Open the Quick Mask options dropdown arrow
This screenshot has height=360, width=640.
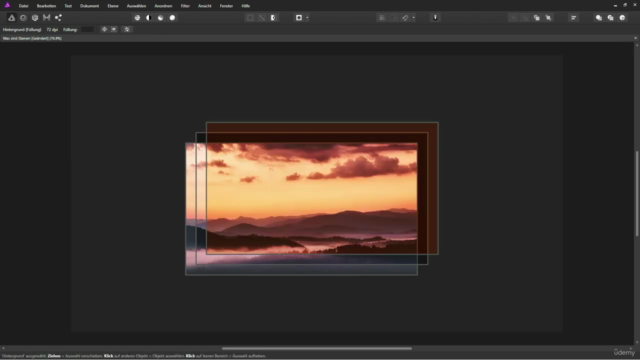pos(307,18)
